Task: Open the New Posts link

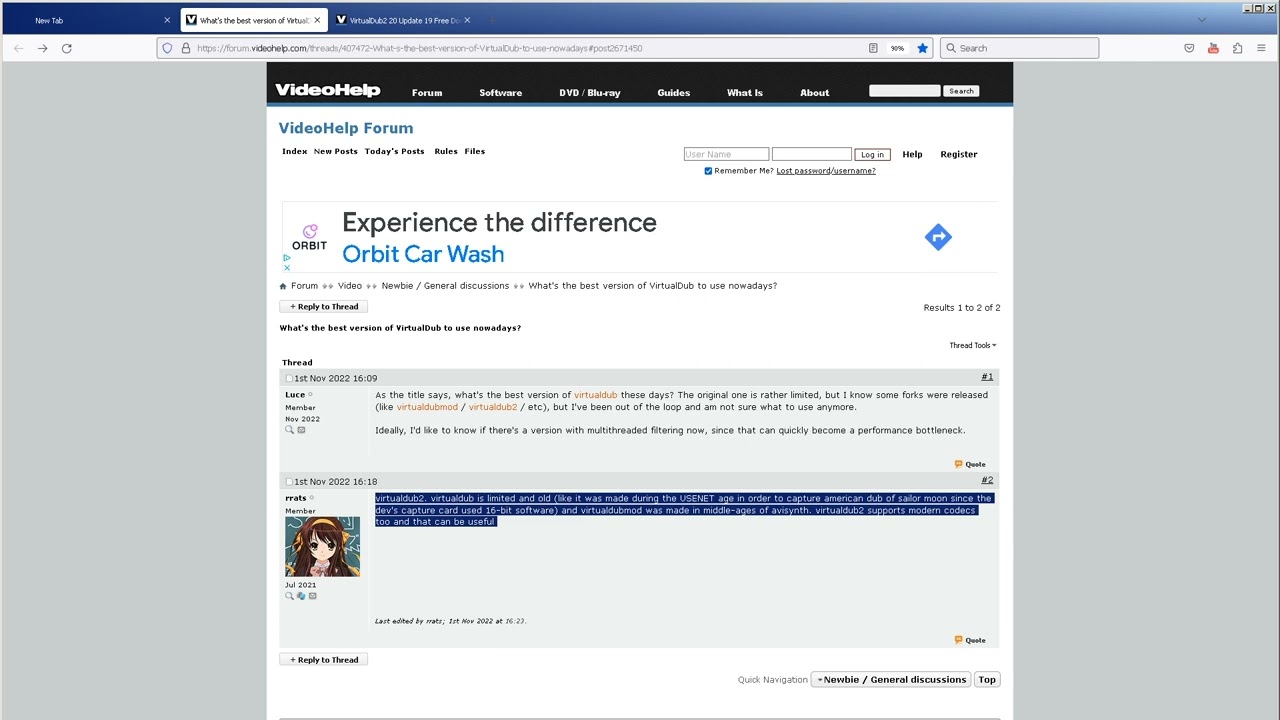Action: [335, 152]
